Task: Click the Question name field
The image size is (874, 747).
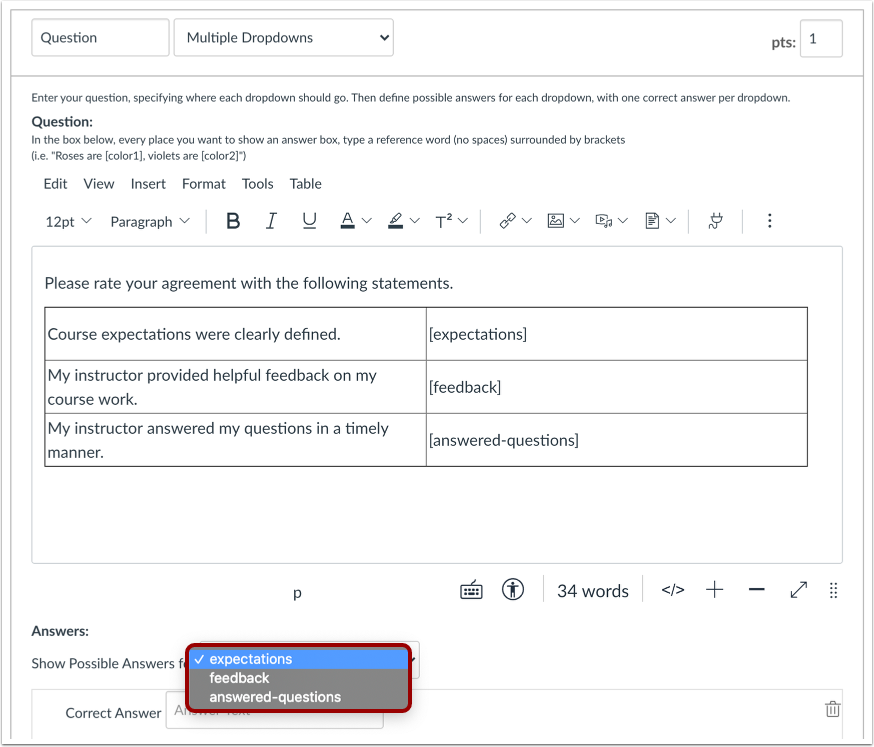Action: point(100,37)
